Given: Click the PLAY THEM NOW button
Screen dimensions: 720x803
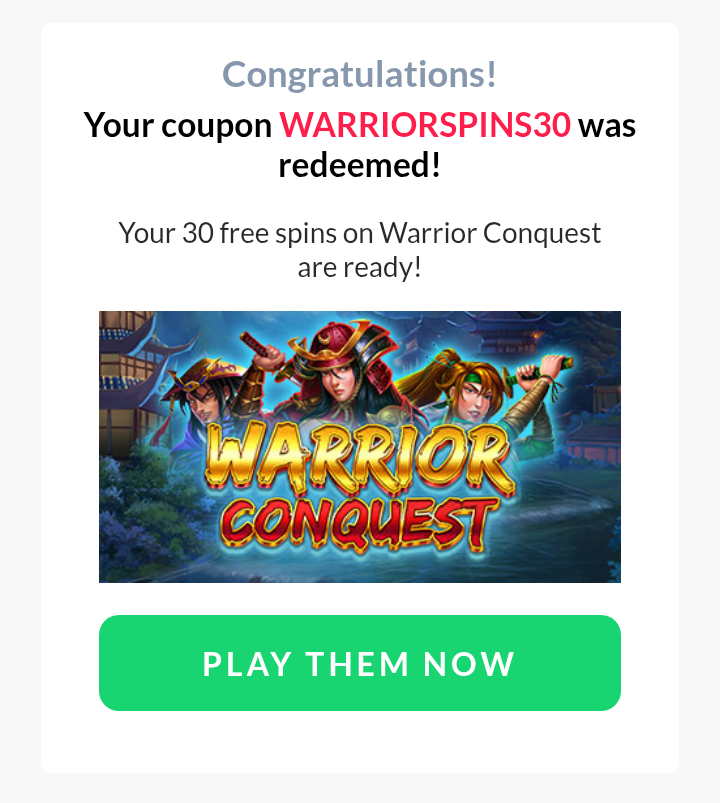Looking at the screenshot, I should tap(359, 663).
